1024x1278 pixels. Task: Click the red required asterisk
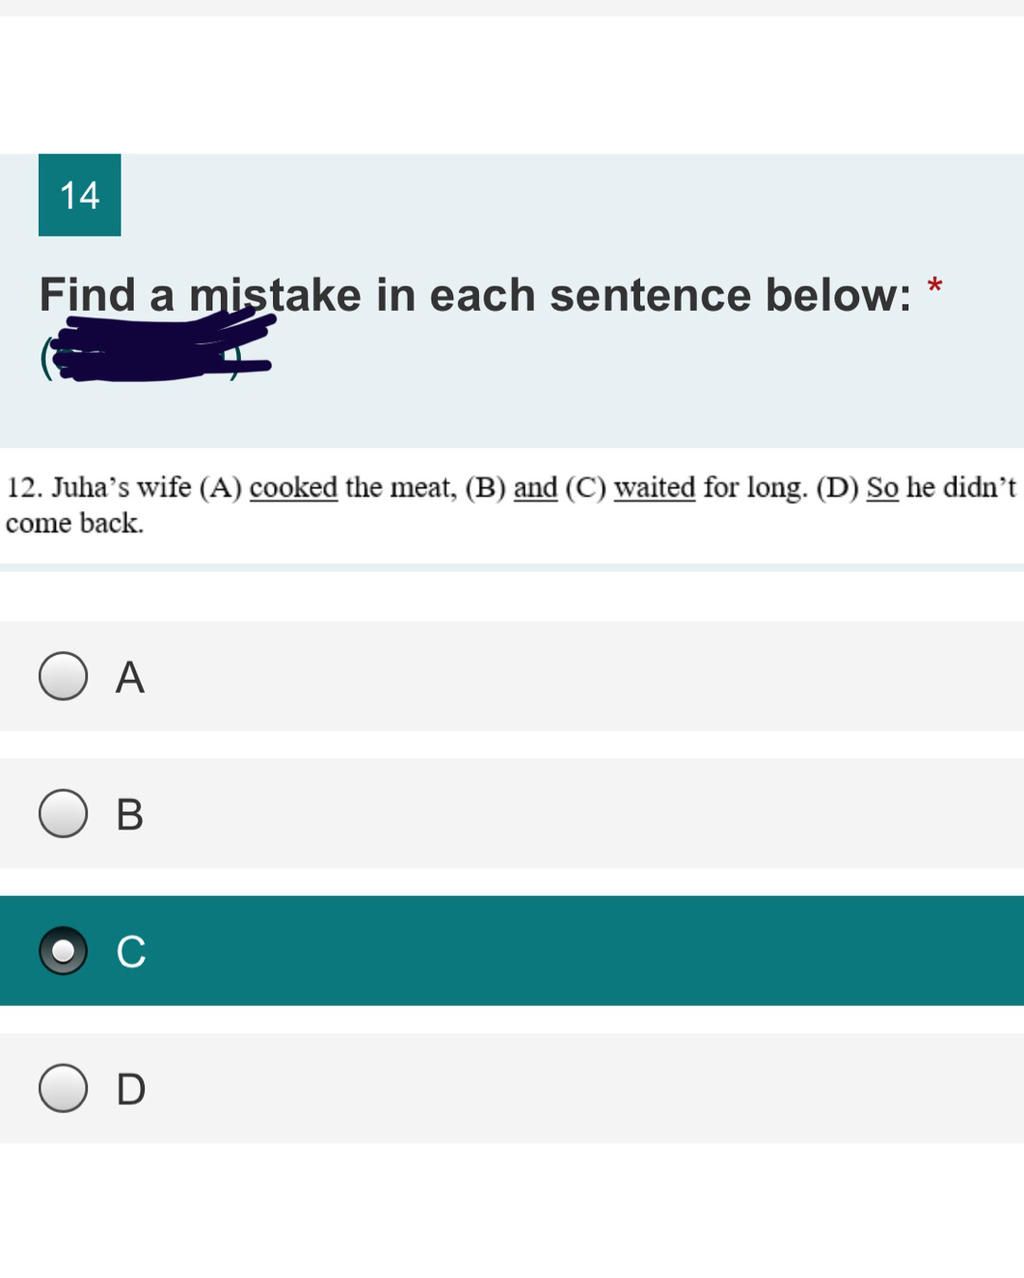(935, 289)
